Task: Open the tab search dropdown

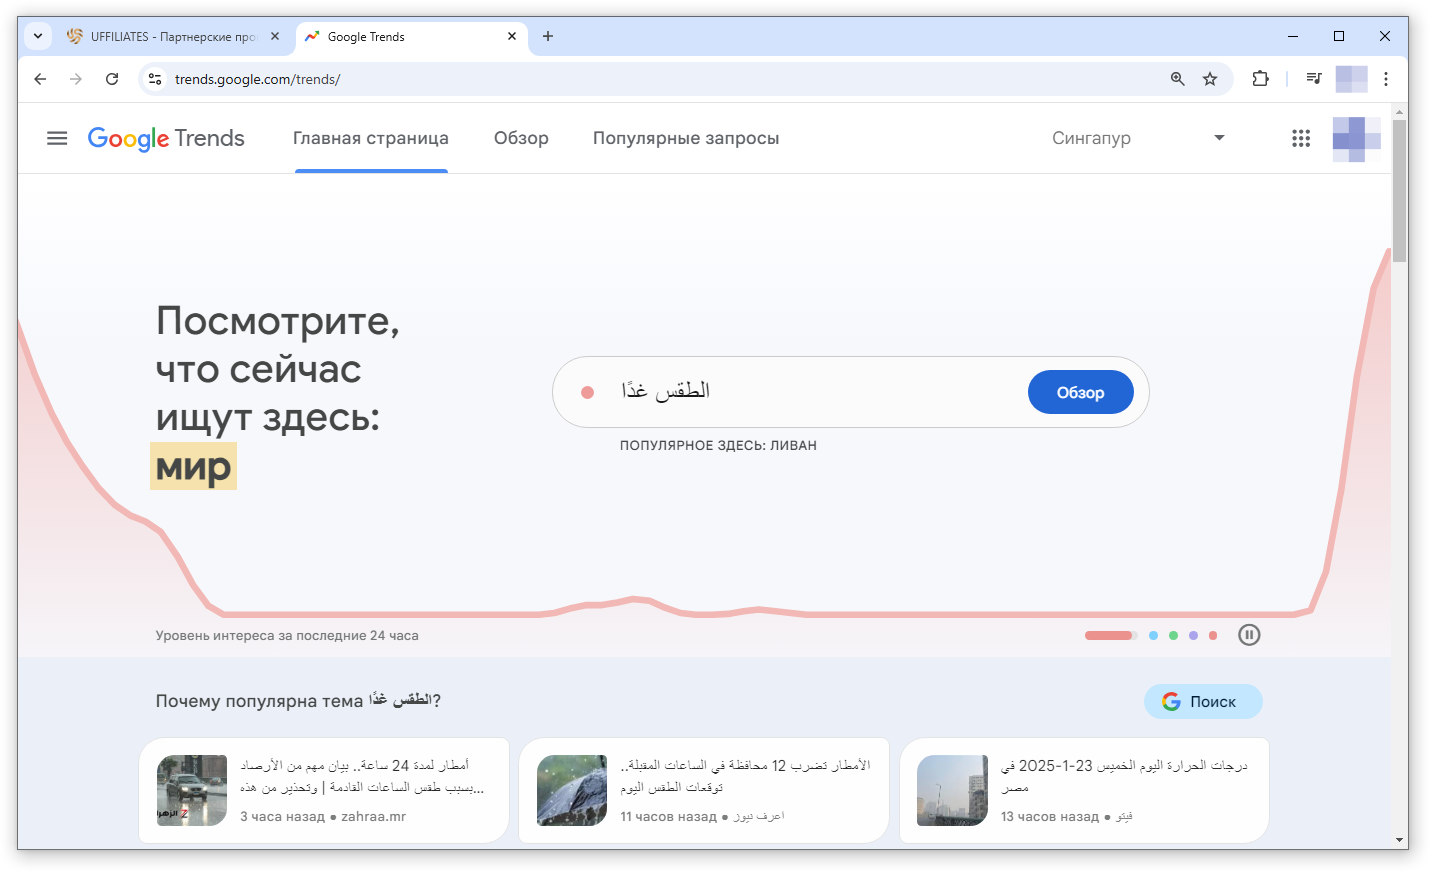Action: tap(37, 36)
